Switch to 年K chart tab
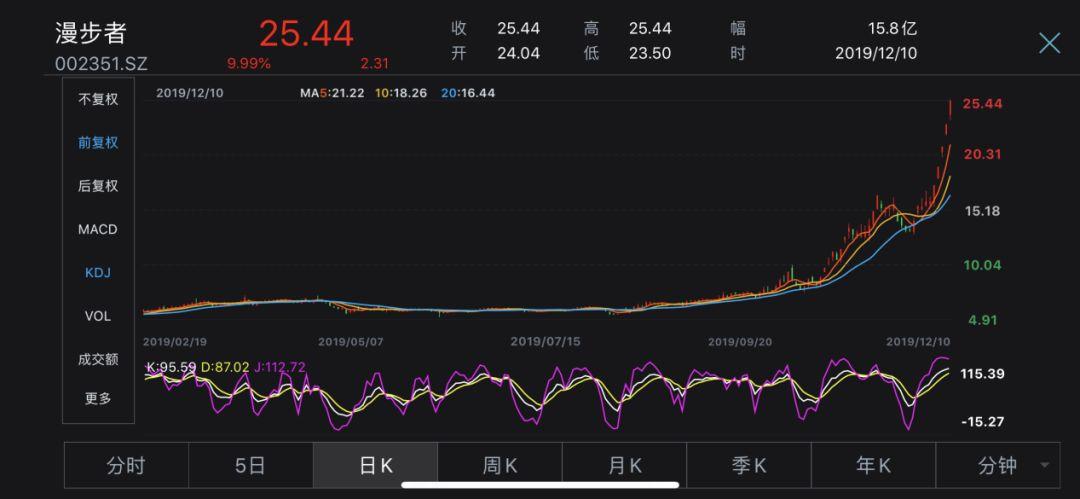 point(874,466)
